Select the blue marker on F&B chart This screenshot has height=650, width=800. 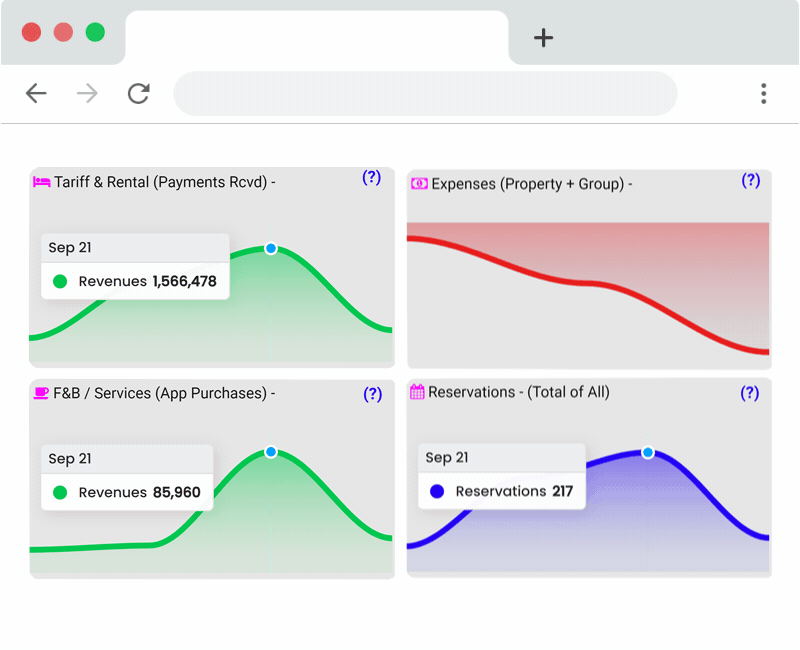pos(270,452)
